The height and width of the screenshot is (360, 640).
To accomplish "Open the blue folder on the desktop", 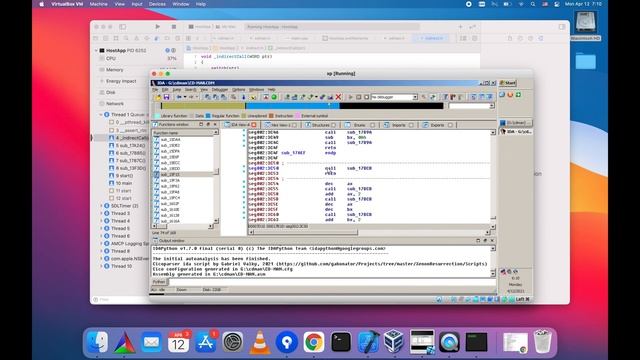I will pos(586,60).
